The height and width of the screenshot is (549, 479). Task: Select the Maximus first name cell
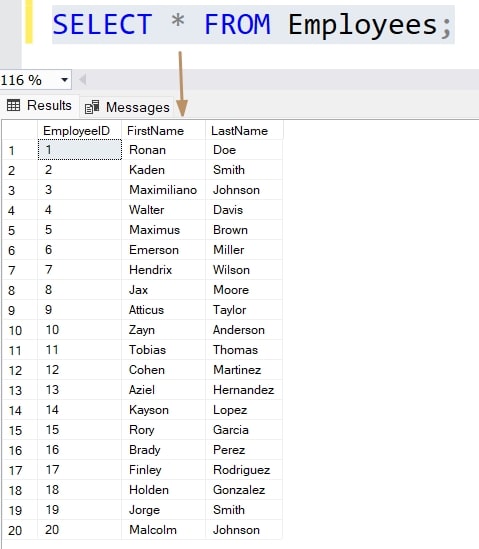(164, 230)
